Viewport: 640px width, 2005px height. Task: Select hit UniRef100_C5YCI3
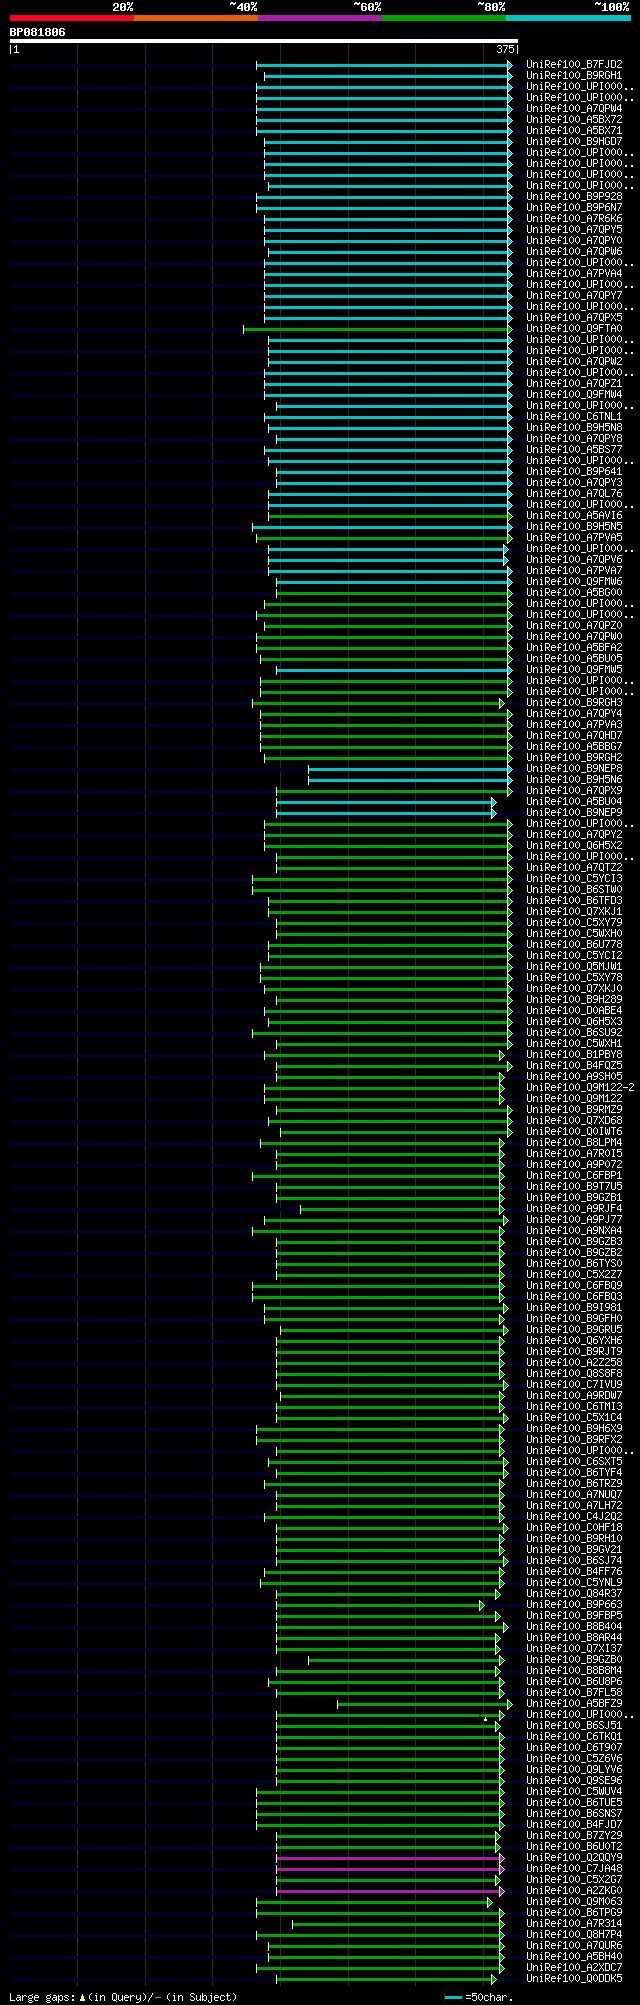[x=574, y=878]
